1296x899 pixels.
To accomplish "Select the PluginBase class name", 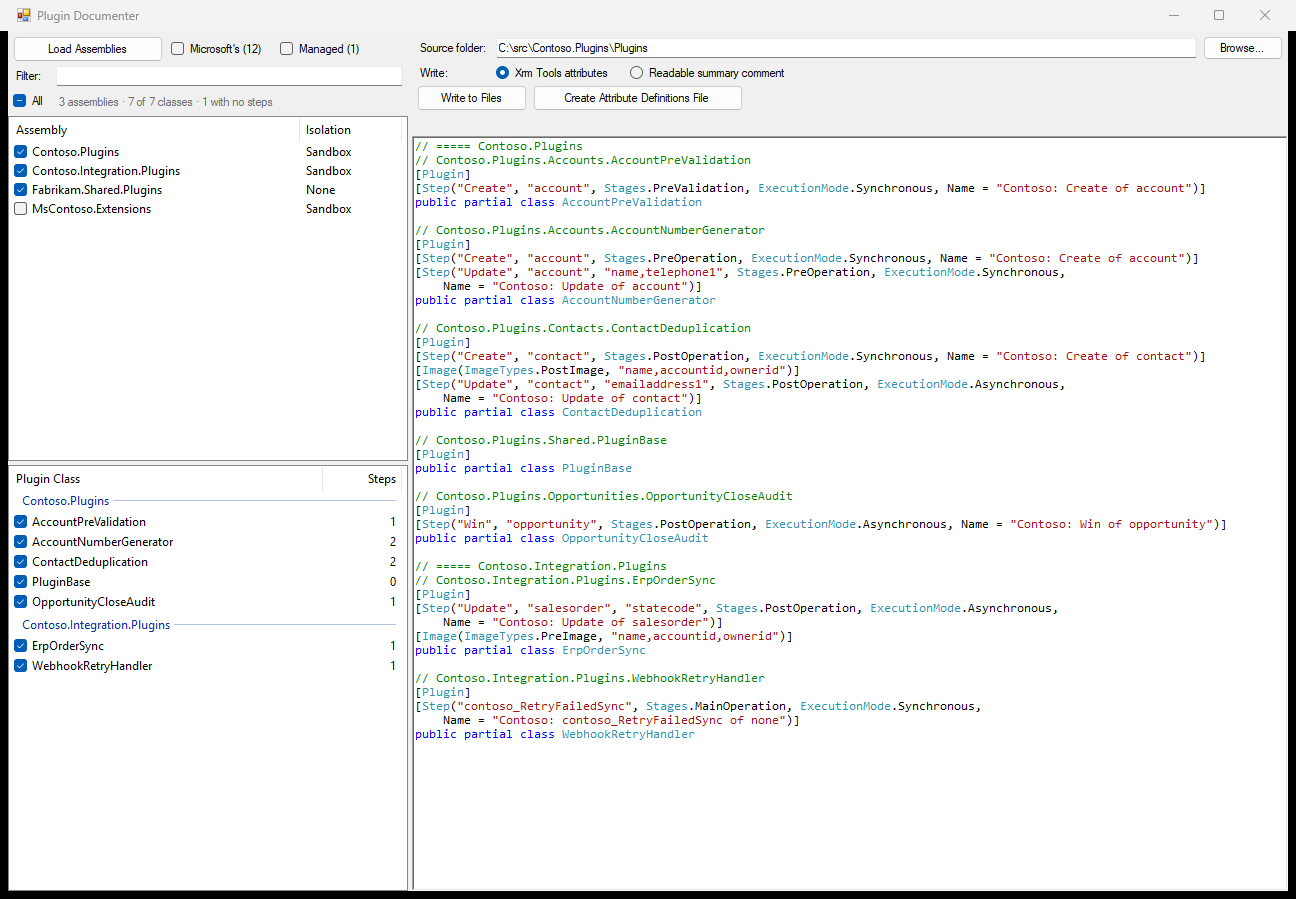I will [x=61, y=582].
